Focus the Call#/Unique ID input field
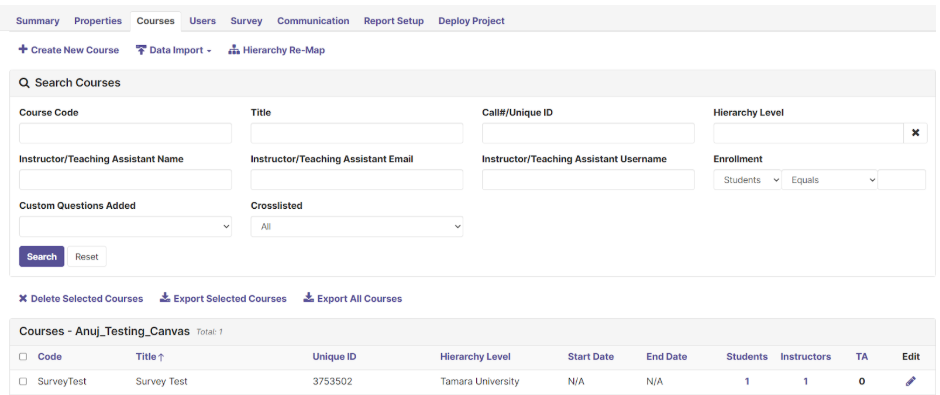 pos(588,133)
